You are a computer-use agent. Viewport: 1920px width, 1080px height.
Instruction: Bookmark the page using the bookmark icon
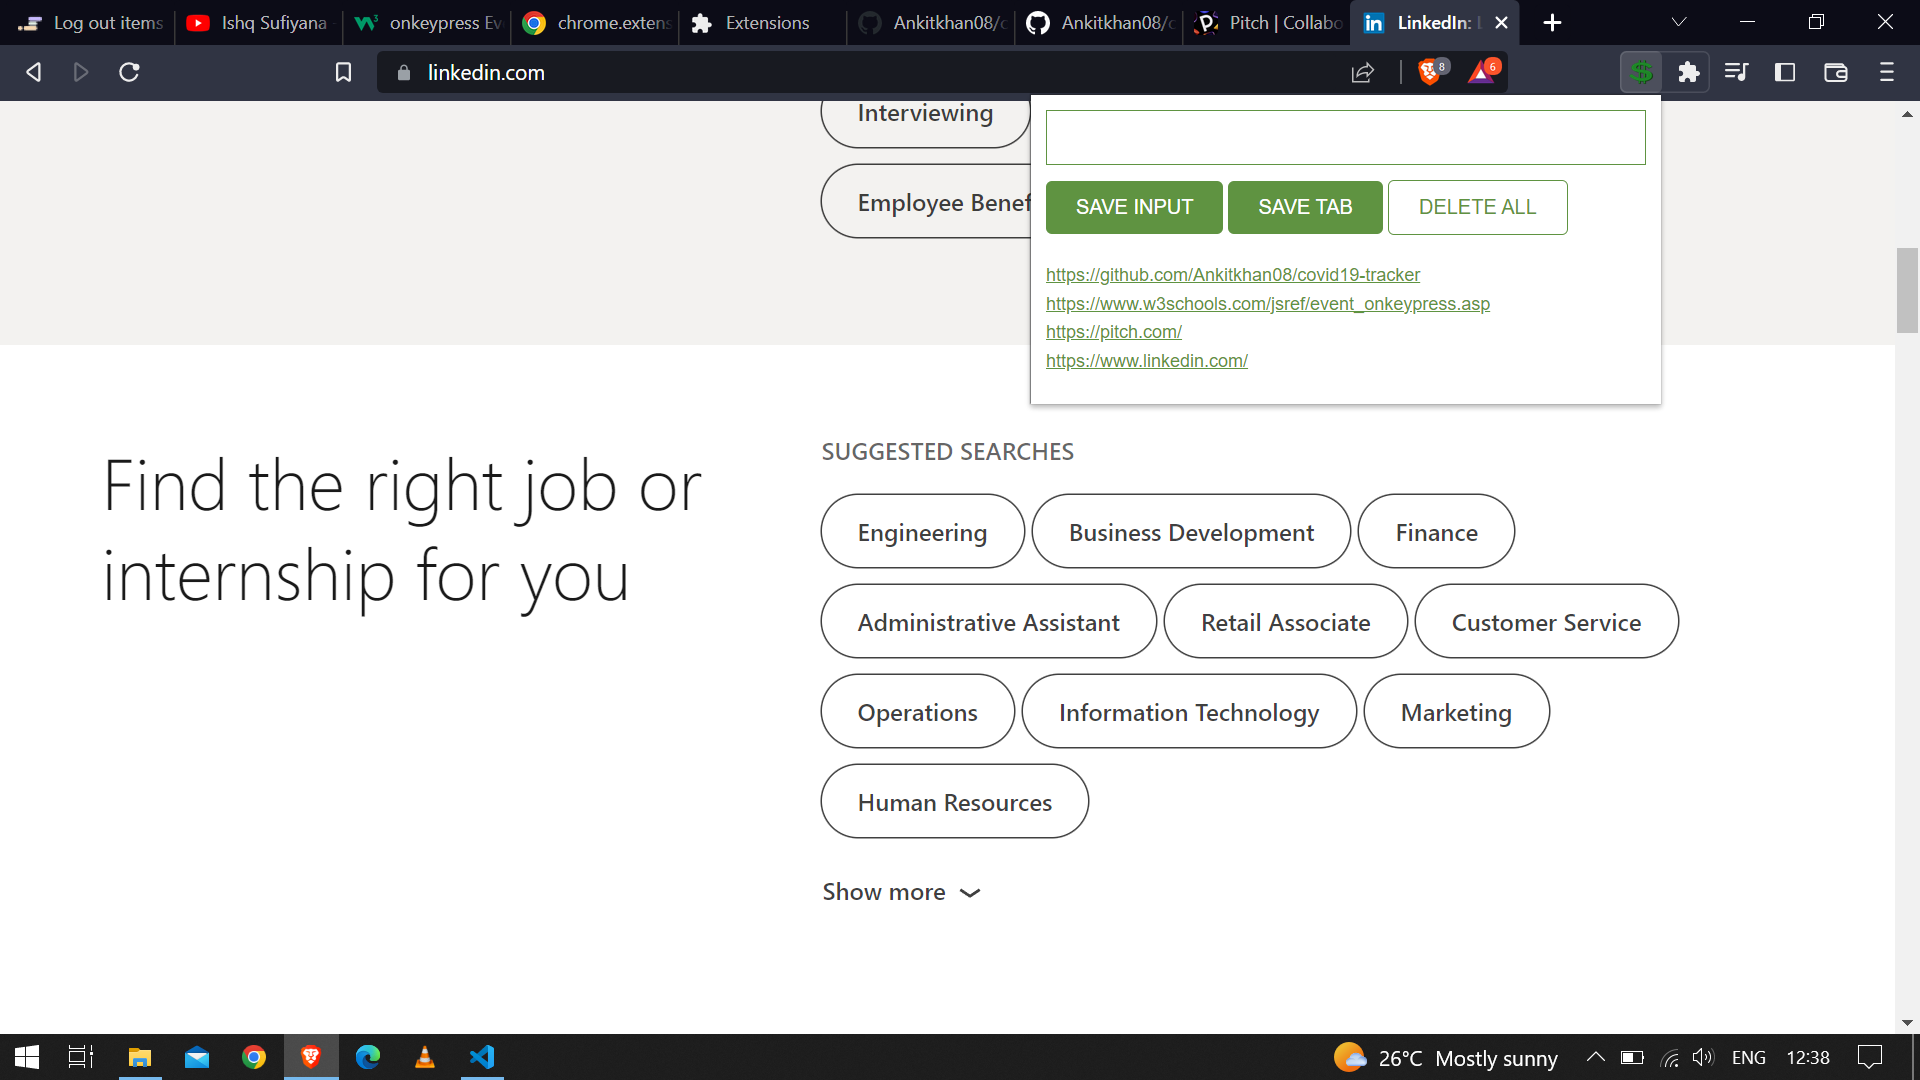[x=343, y=72]
